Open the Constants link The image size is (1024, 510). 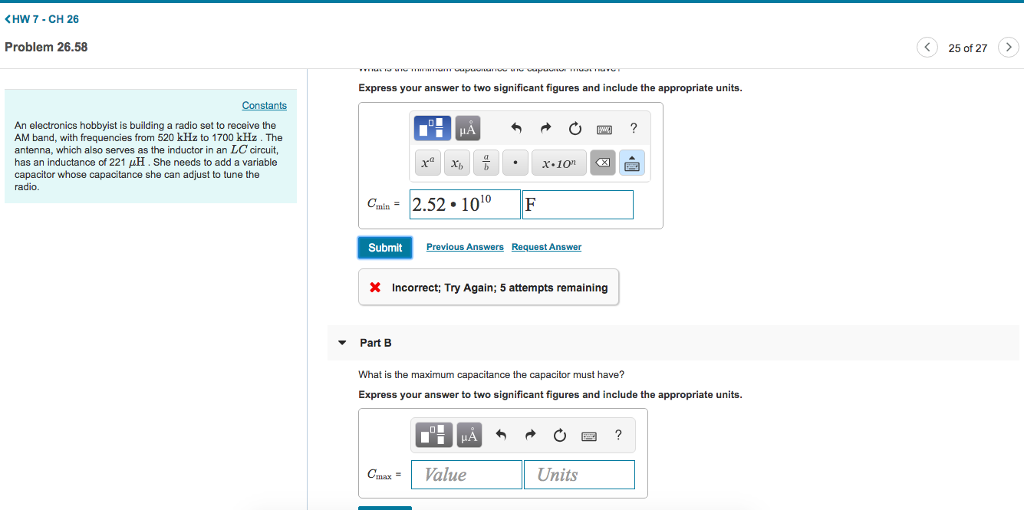(x=264, y=105)
